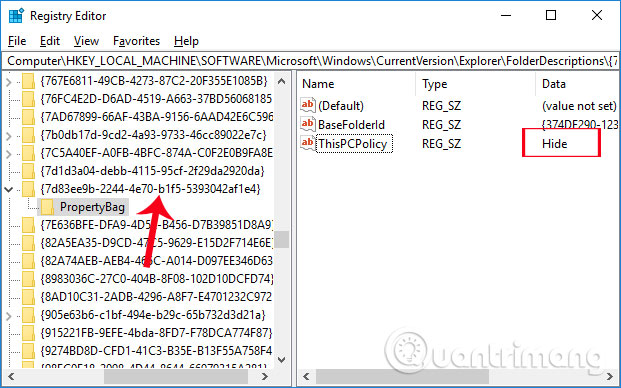Click the PropertyBag folder icon
This screenshot has height=388, width=621.
tap(48, 207)
